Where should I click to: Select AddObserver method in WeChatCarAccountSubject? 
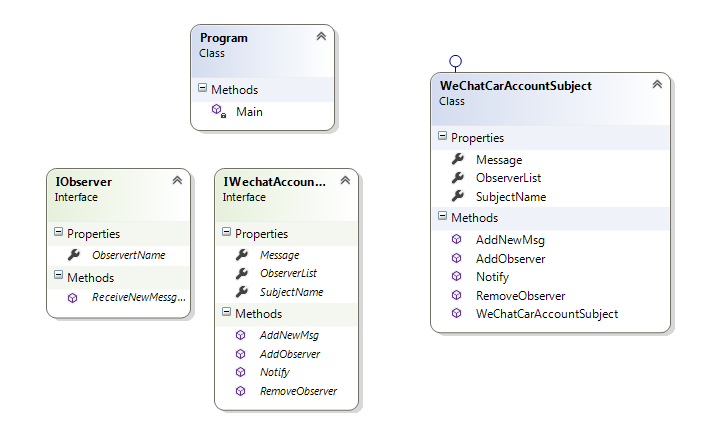coord(510,259)
